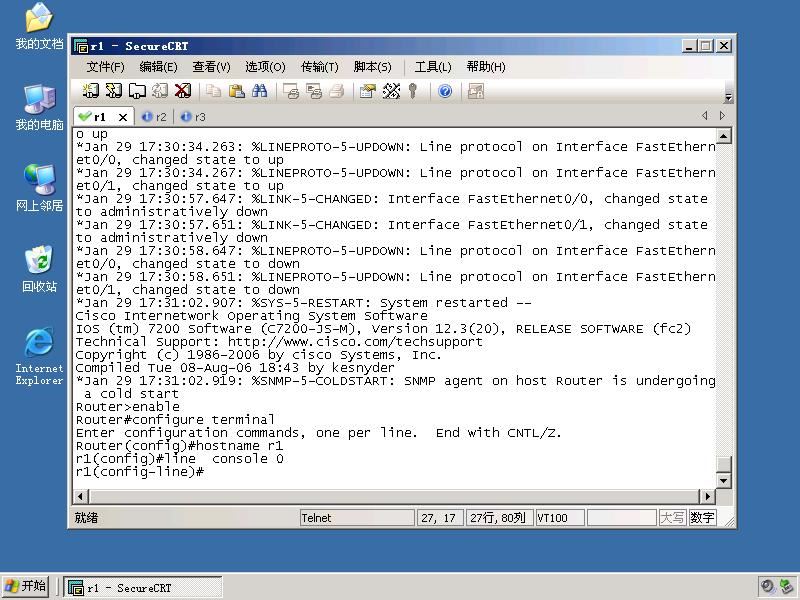Viewport: 800px width, 600px height.
Task: Click vertical scrollbar up arrow
Action: coord(724,136)
